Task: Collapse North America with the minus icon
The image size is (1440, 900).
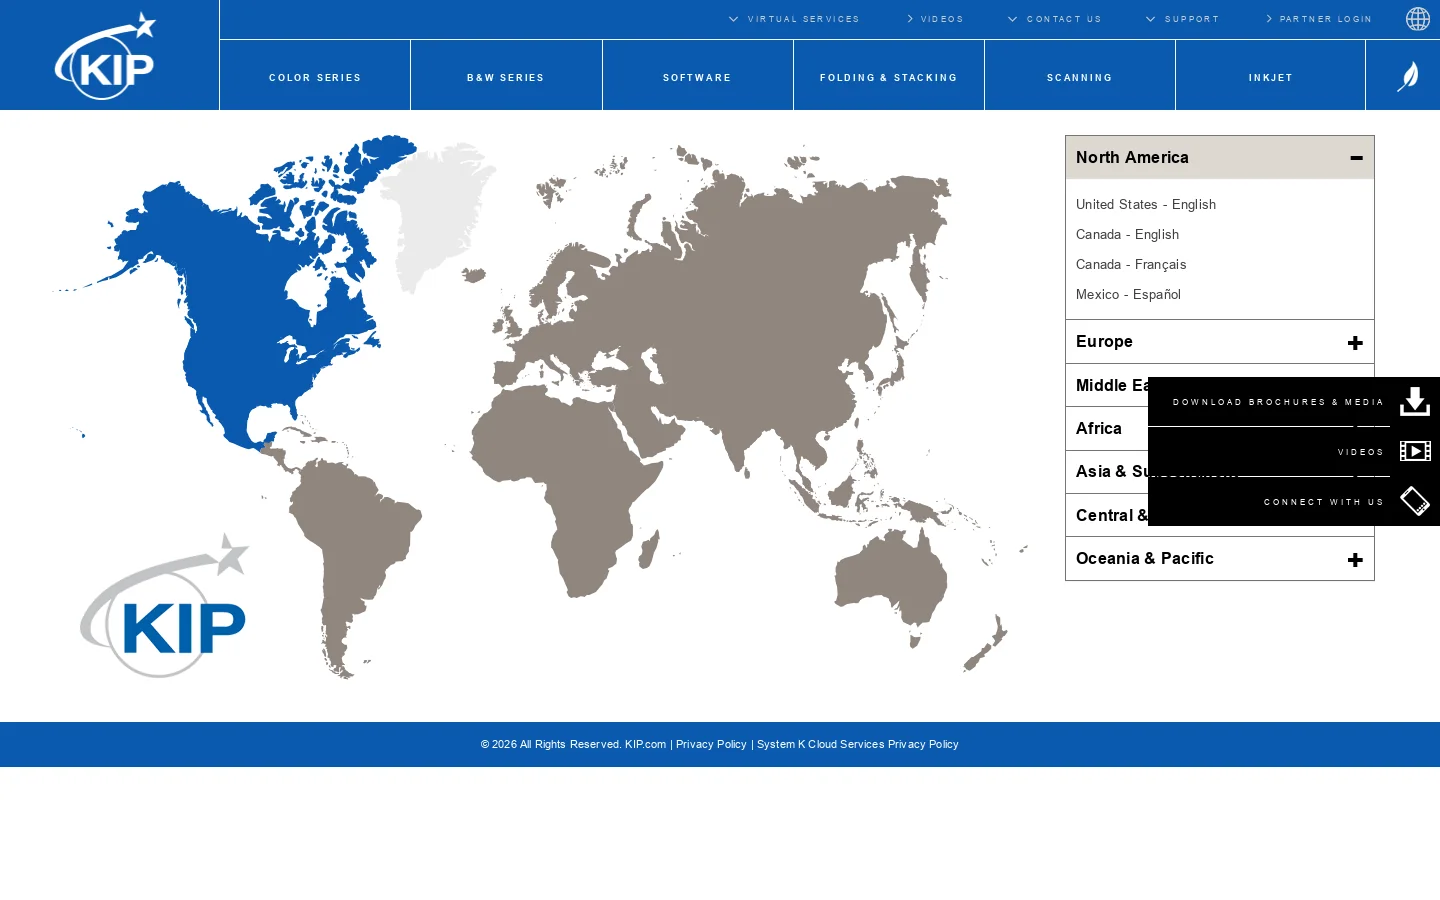Action: [x=1356, y=158]
